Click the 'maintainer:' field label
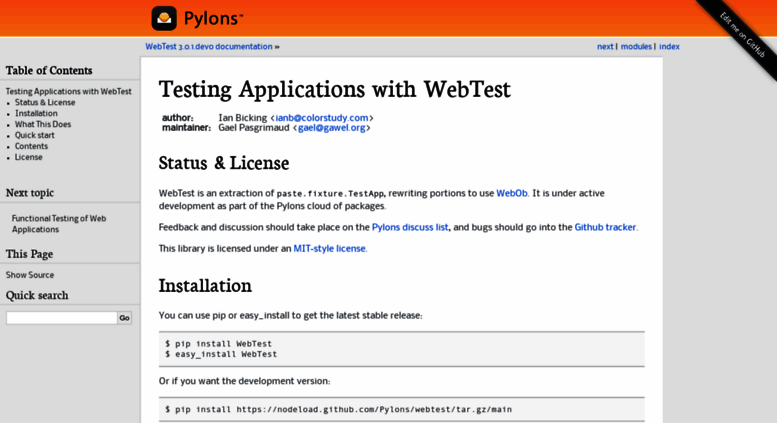The width and height of the screenshot is (777, 423). coord(186,128)
